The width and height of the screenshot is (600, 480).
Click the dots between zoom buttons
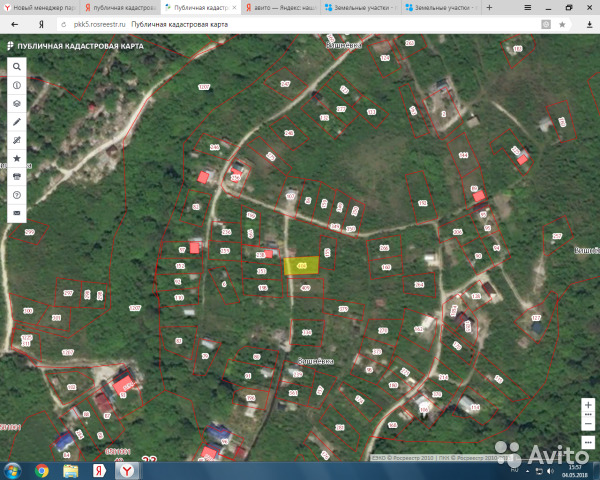tap(588, 415)
